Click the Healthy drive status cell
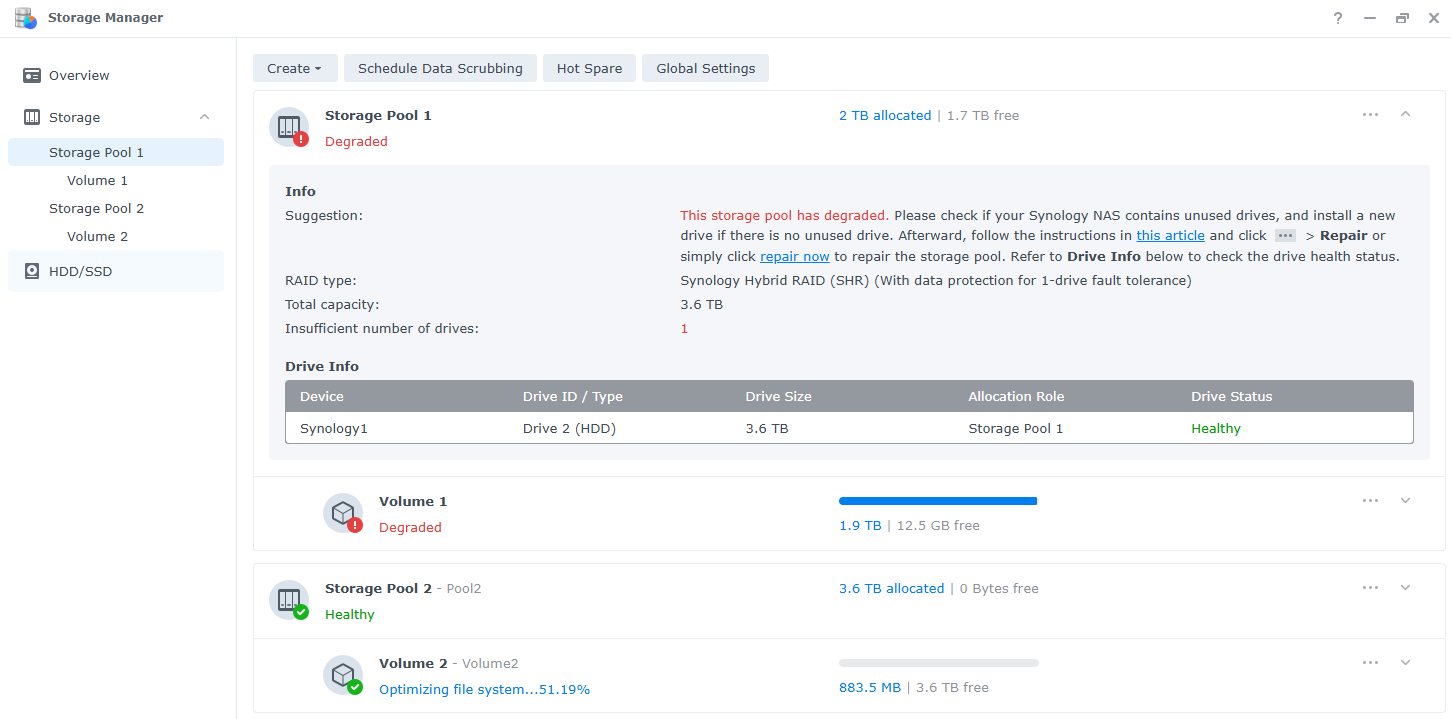 click(1215, 428)
